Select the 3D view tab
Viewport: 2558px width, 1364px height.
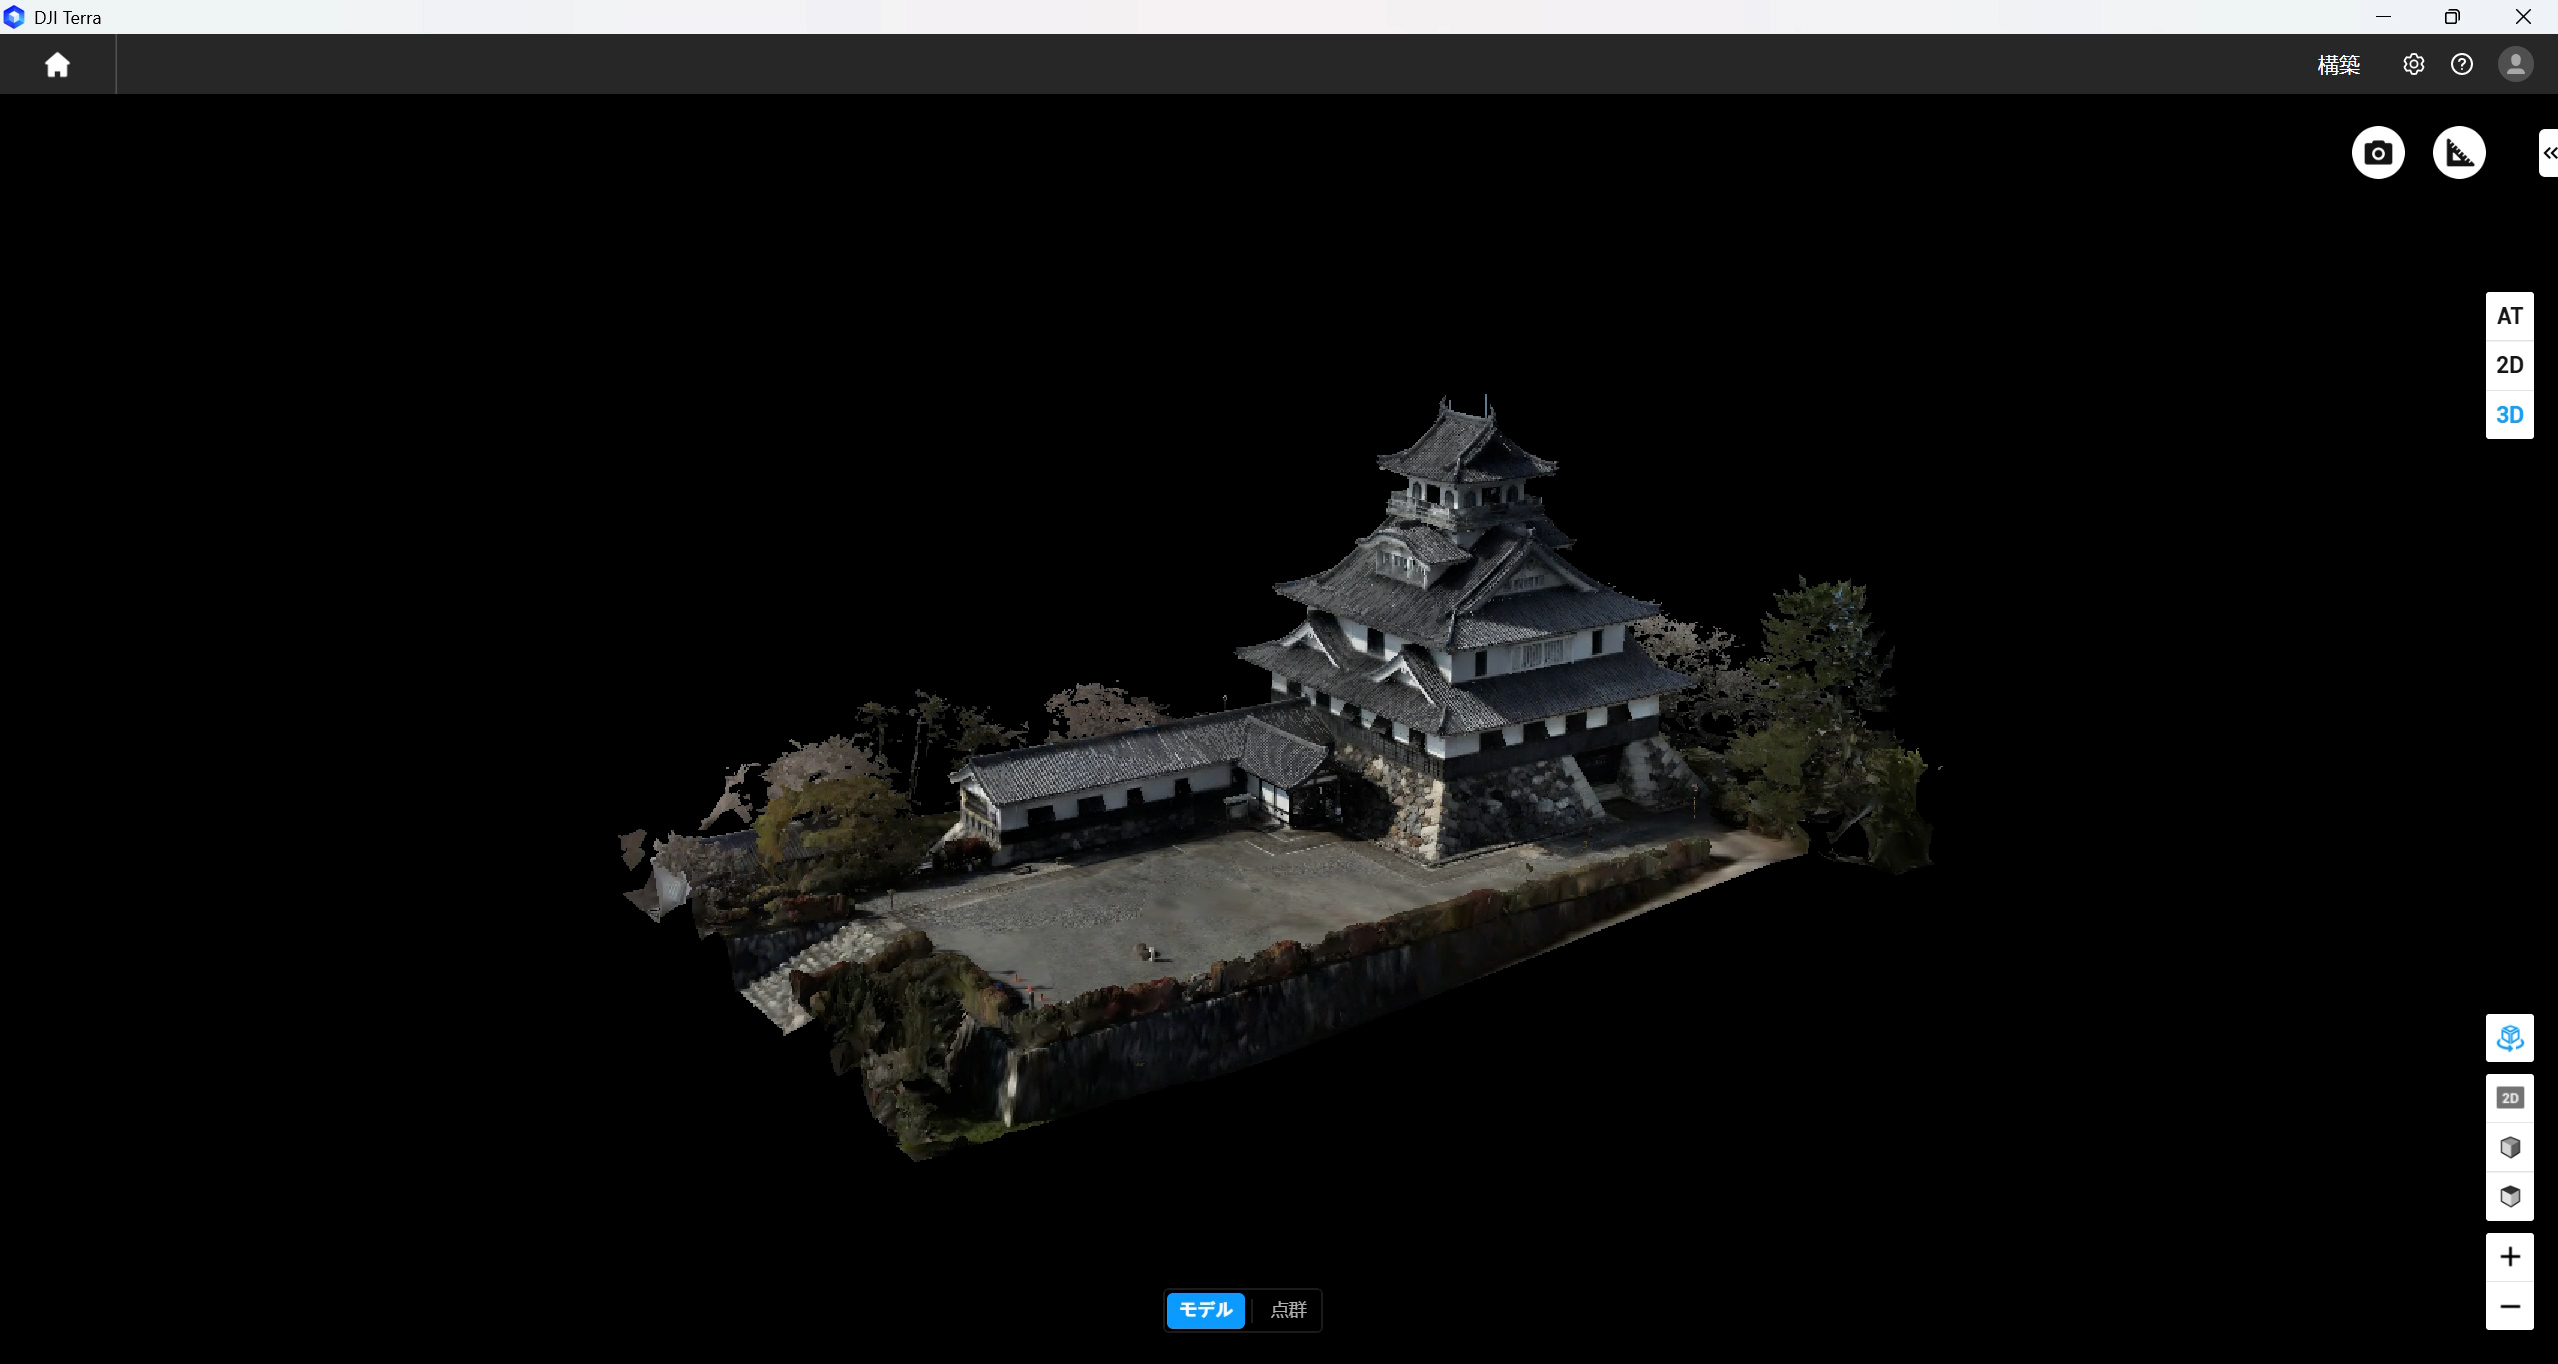(2509, 415)
